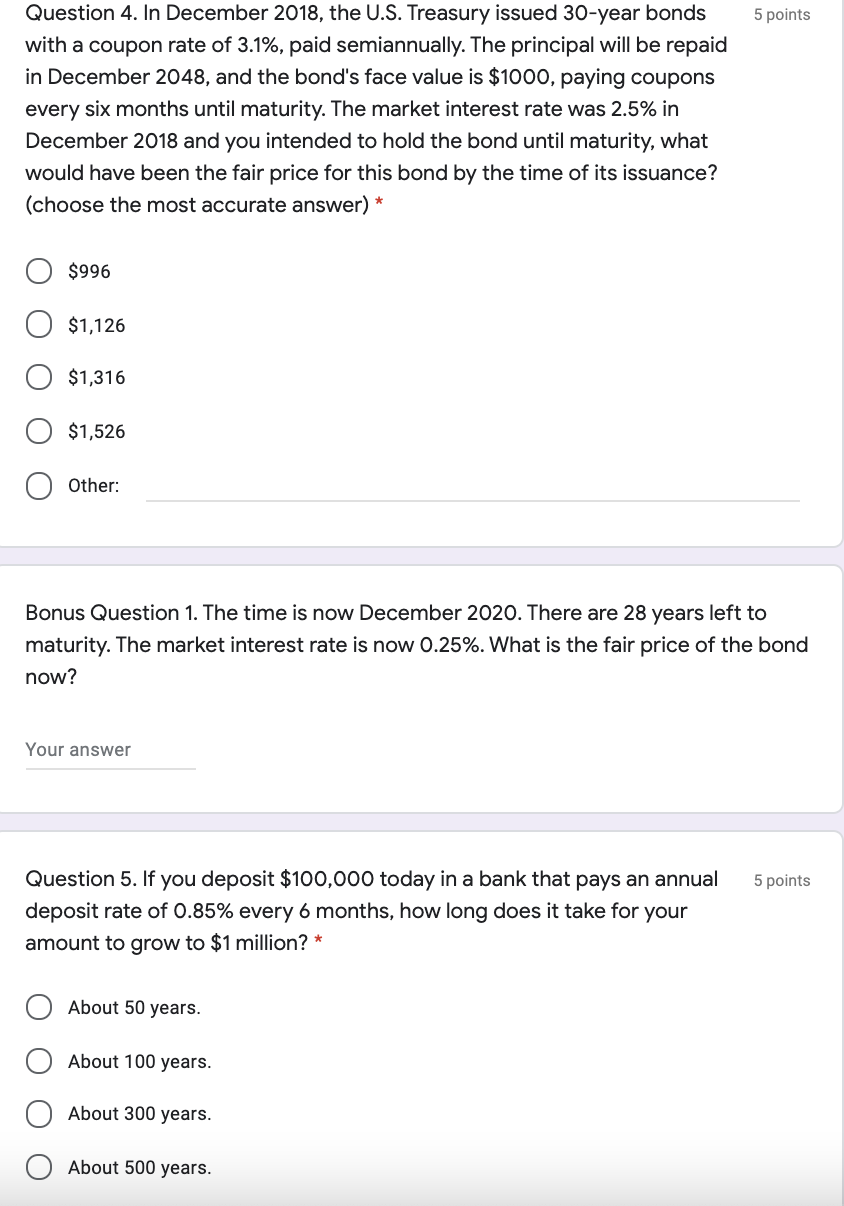Choose About 100 years answer
Image resolution: width=844 pixels, height=1206 pixels.
click(39, 1061)
